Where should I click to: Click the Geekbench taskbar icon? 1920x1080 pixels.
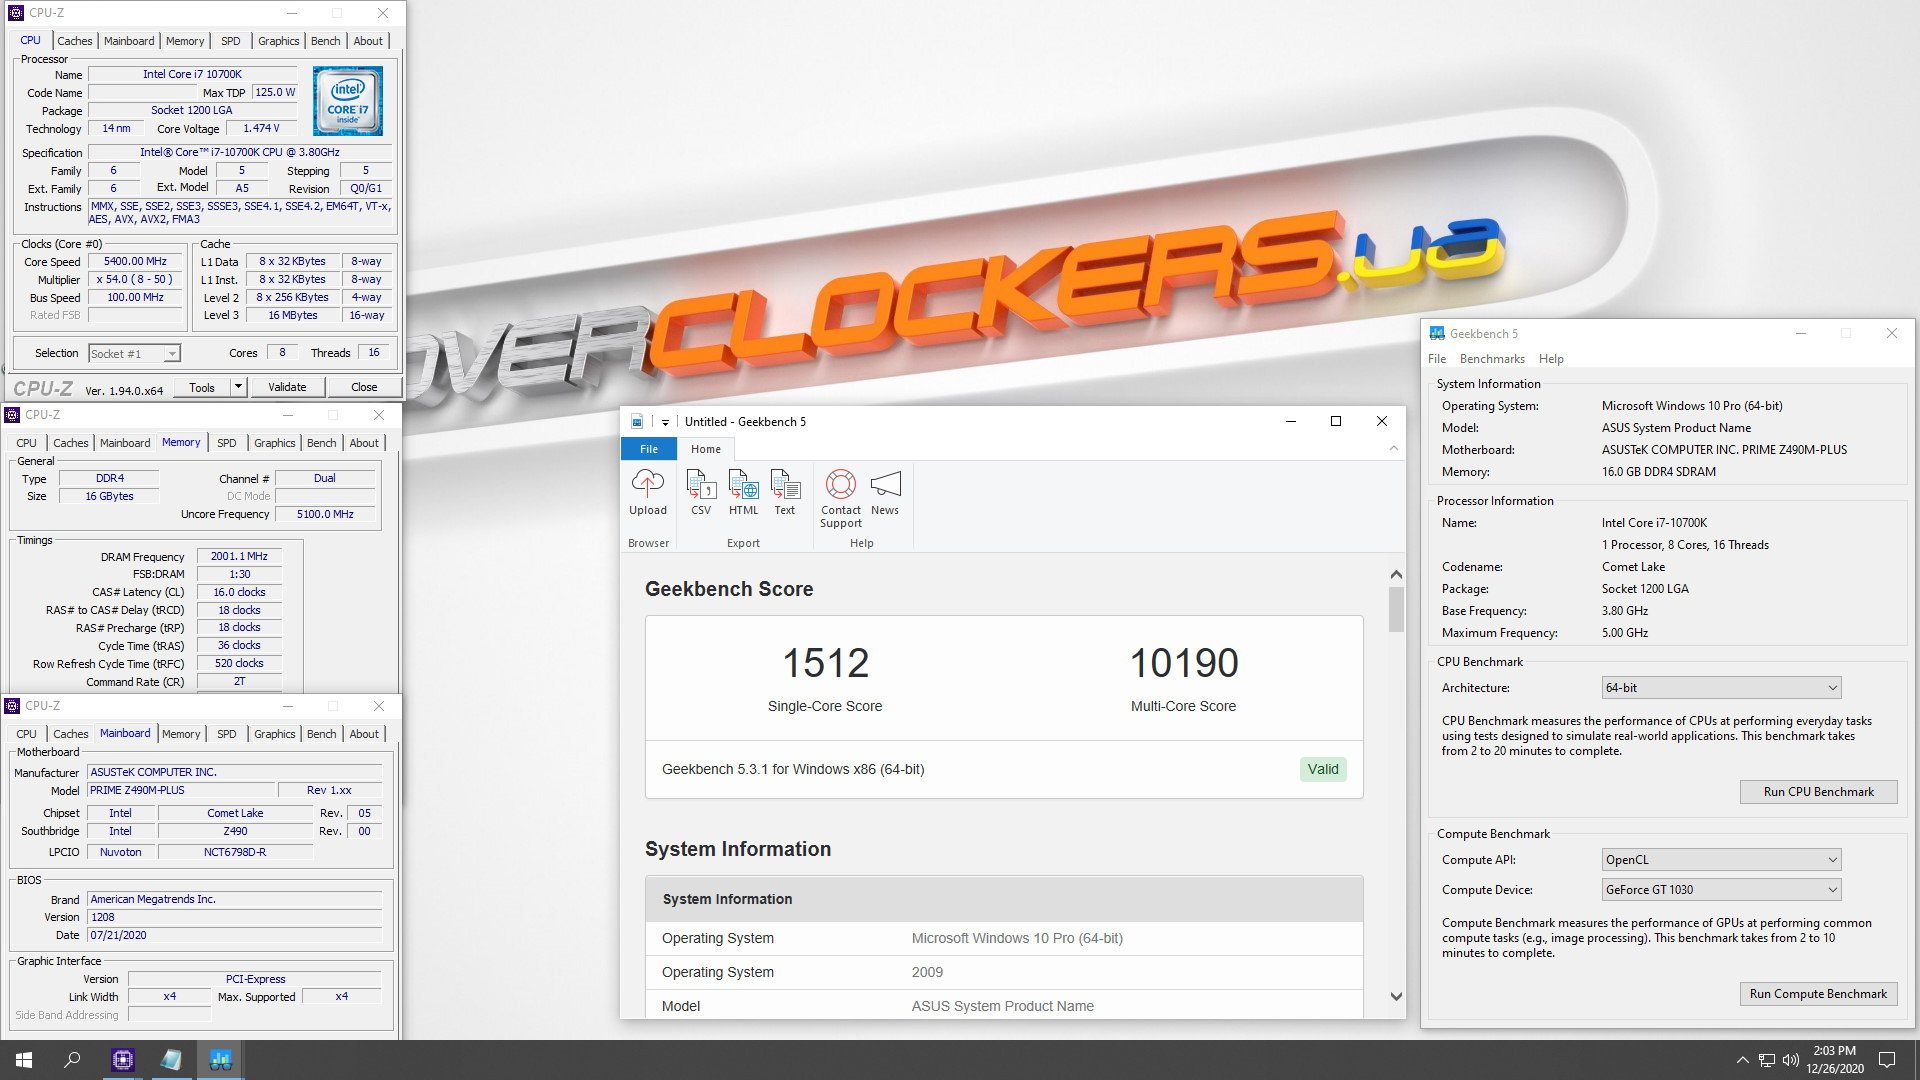(220, 1060)
